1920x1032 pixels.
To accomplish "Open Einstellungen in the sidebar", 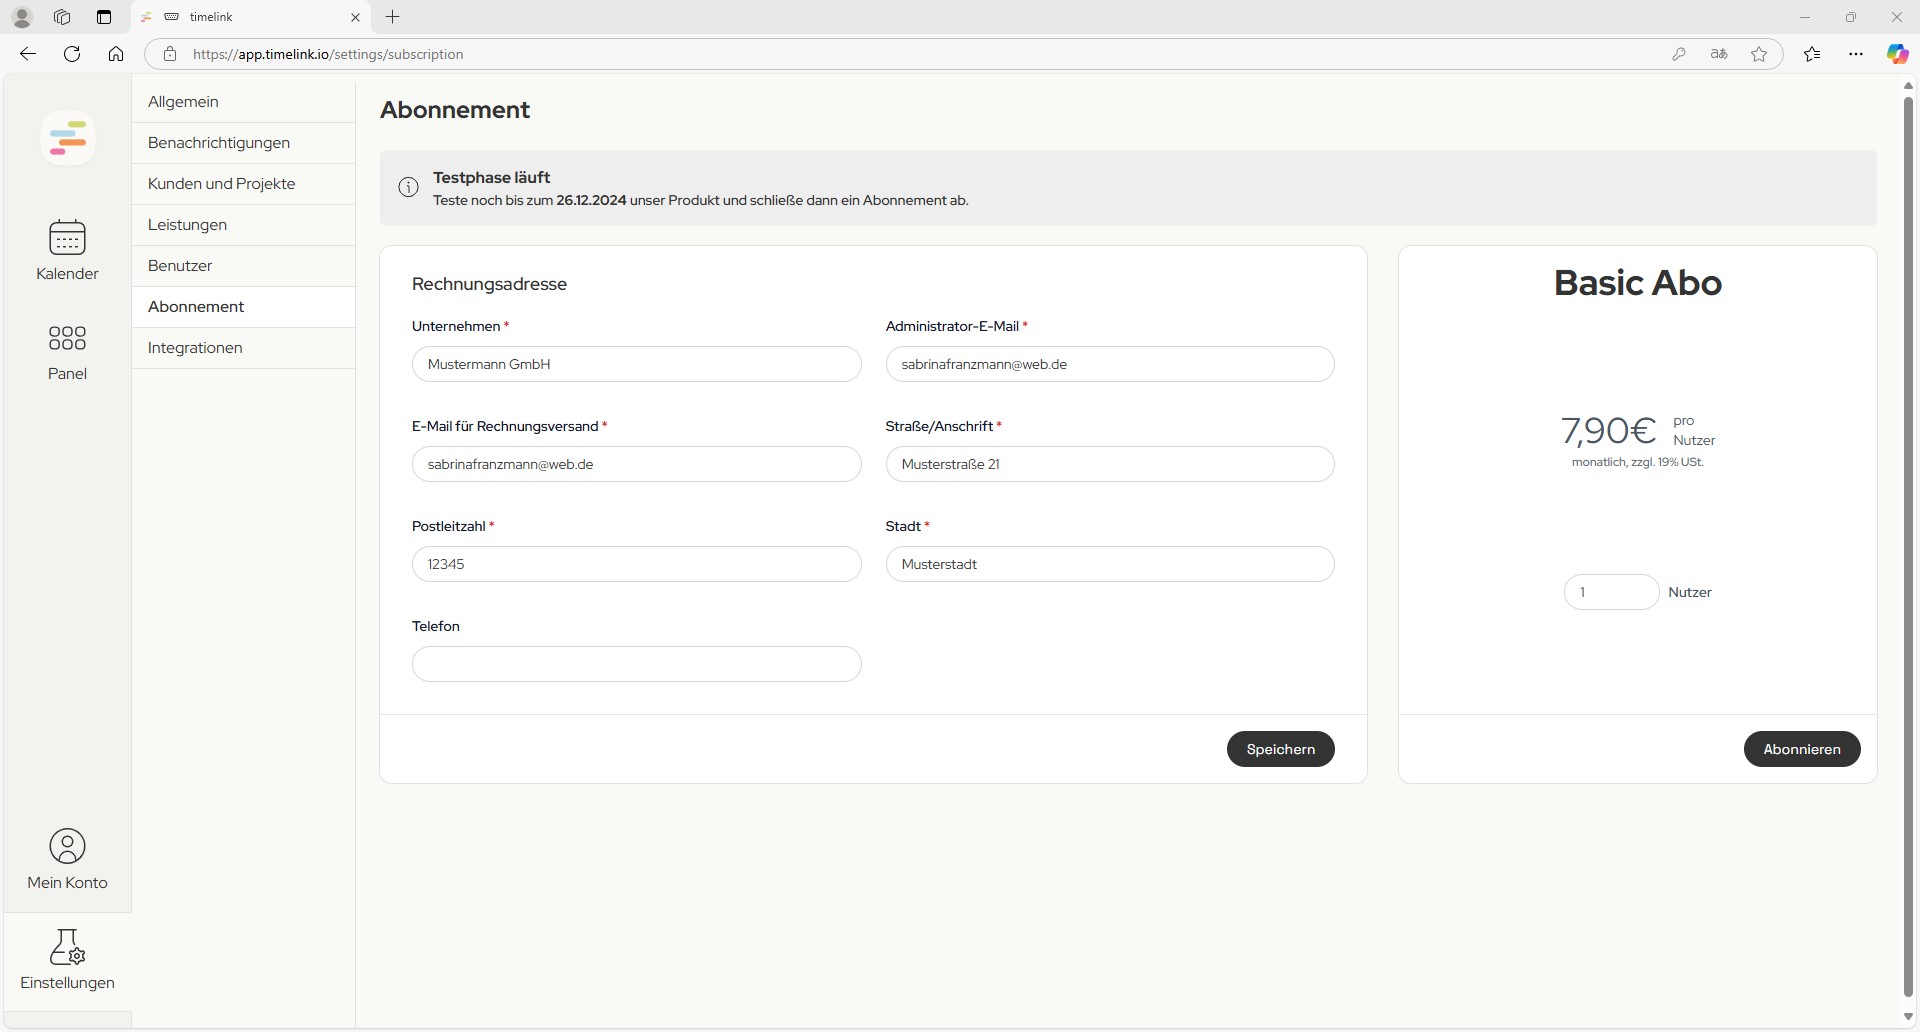I will (x=67, y=960).
